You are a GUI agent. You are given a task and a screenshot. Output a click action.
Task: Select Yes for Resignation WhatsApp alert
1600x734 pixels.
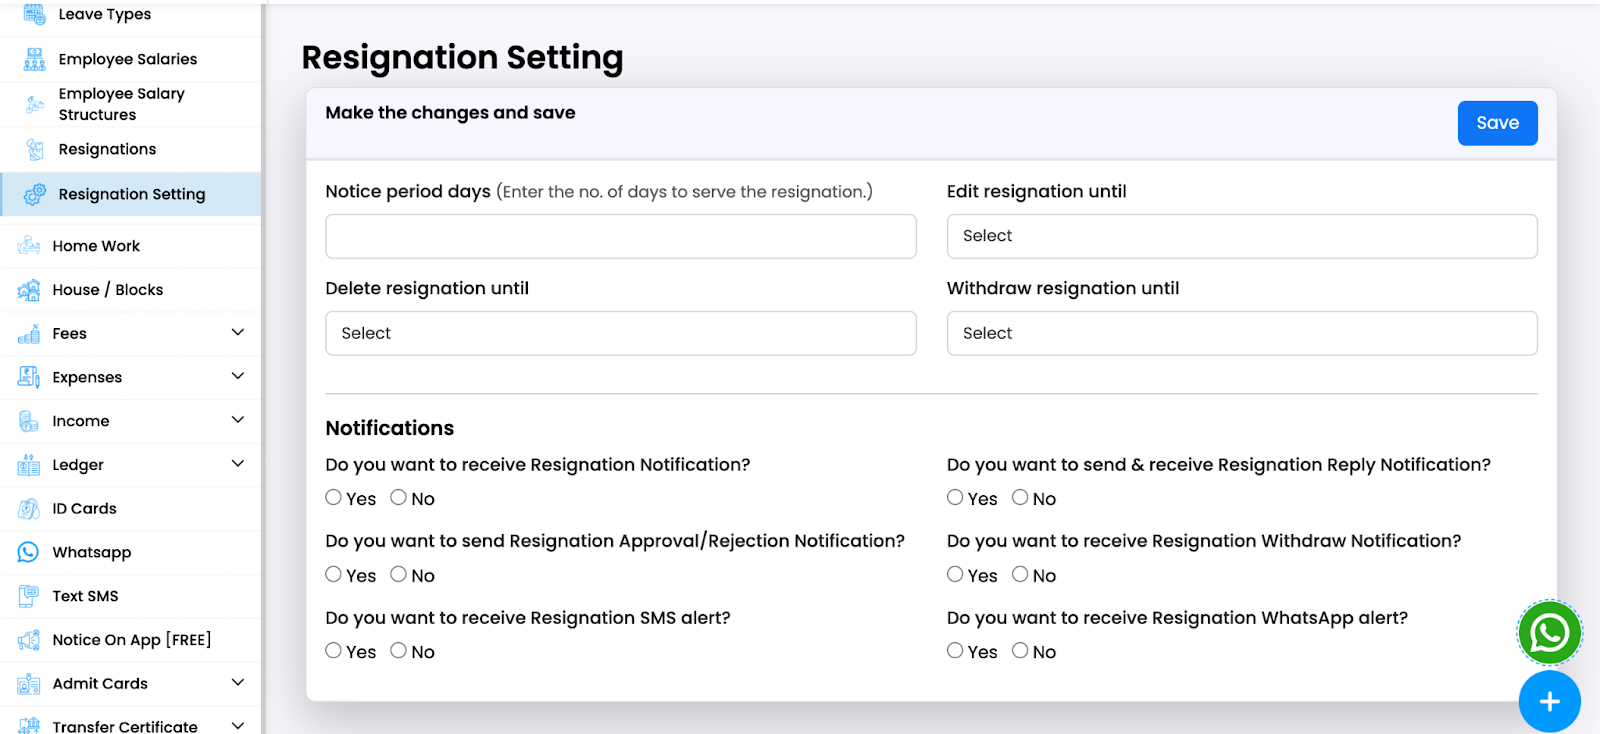[x=955, y=651]
